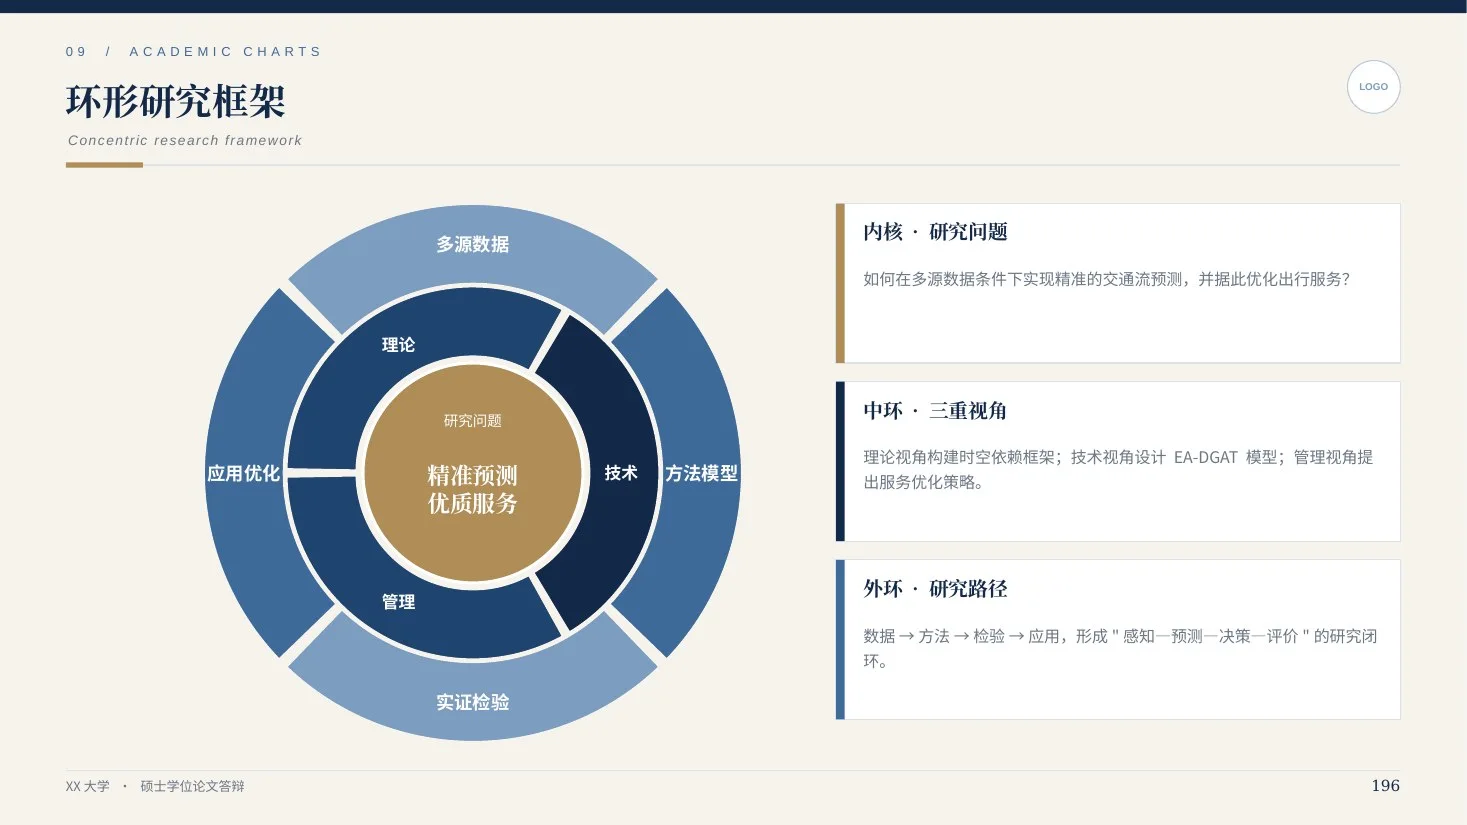This screenshot has width=1467, height=825.
Task: Select the gold center circle 精准预测 优质服务
Action: coord(473,473)
